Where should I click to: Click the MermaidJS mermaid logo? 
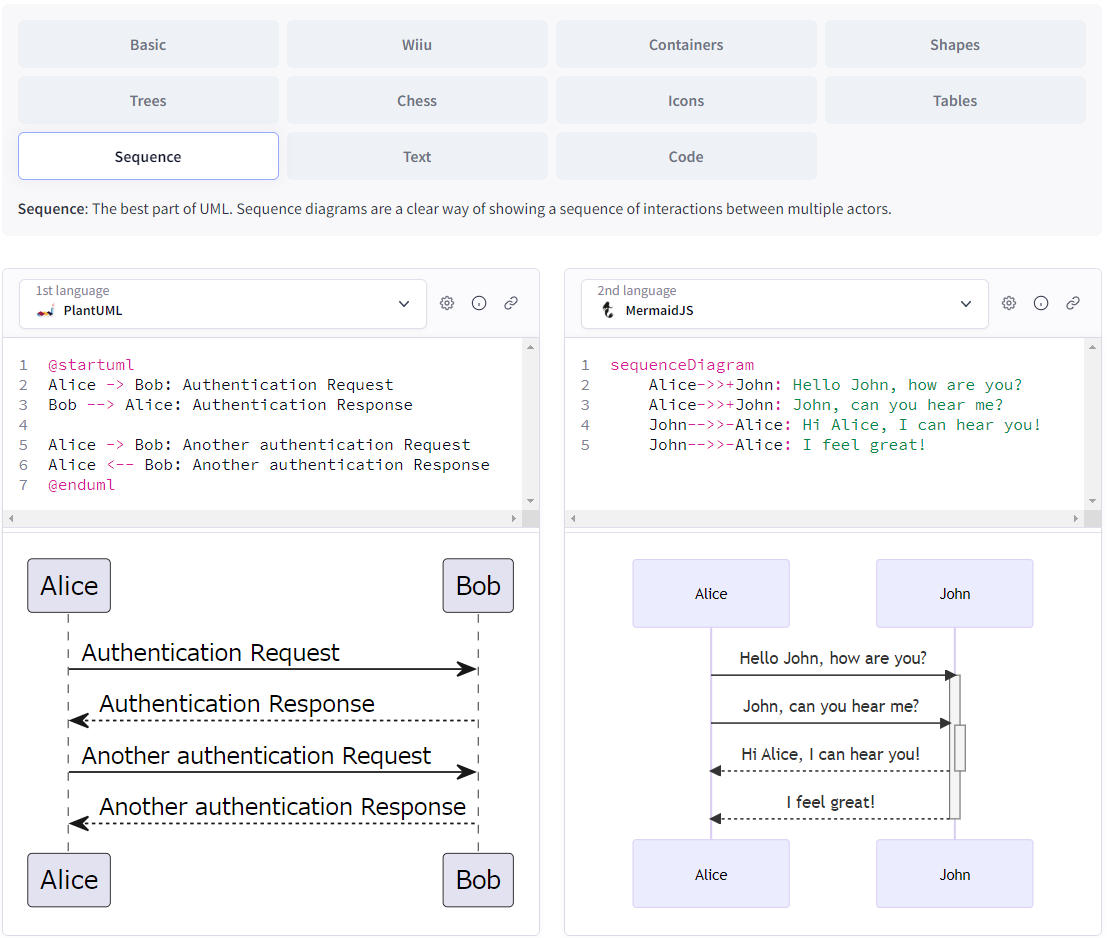pos(607,310)
